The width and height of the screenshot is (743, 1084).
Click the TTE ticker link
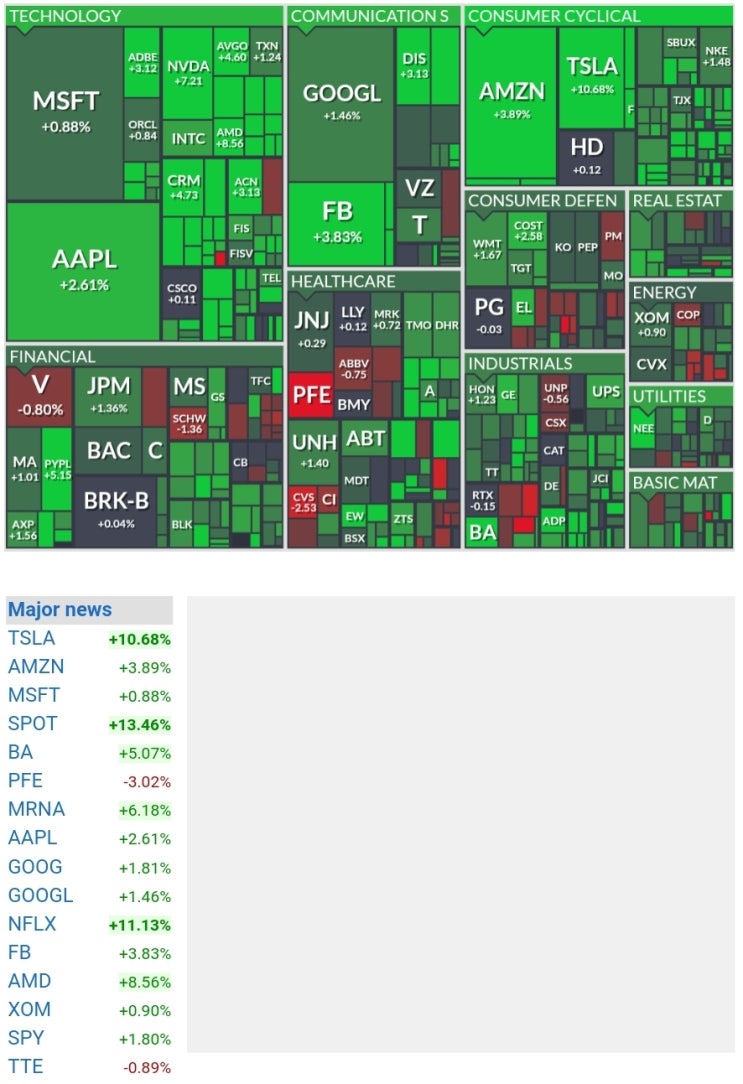point(25,1067)
